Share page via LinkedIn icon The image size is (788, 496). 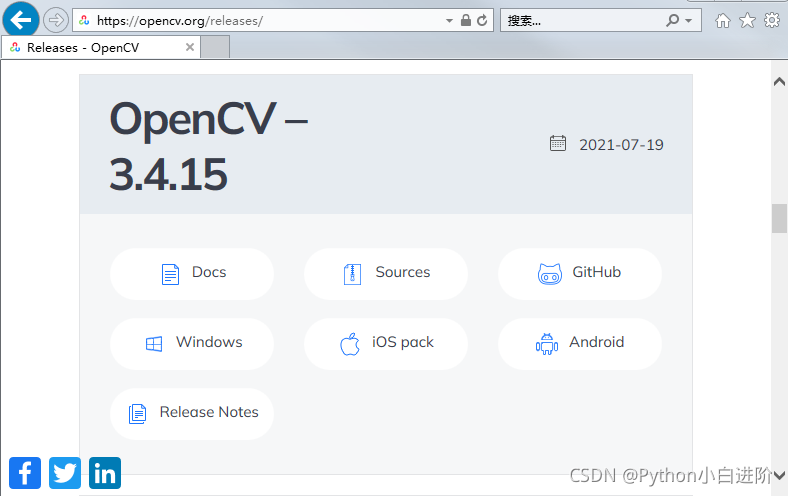(x=105, y=473)
